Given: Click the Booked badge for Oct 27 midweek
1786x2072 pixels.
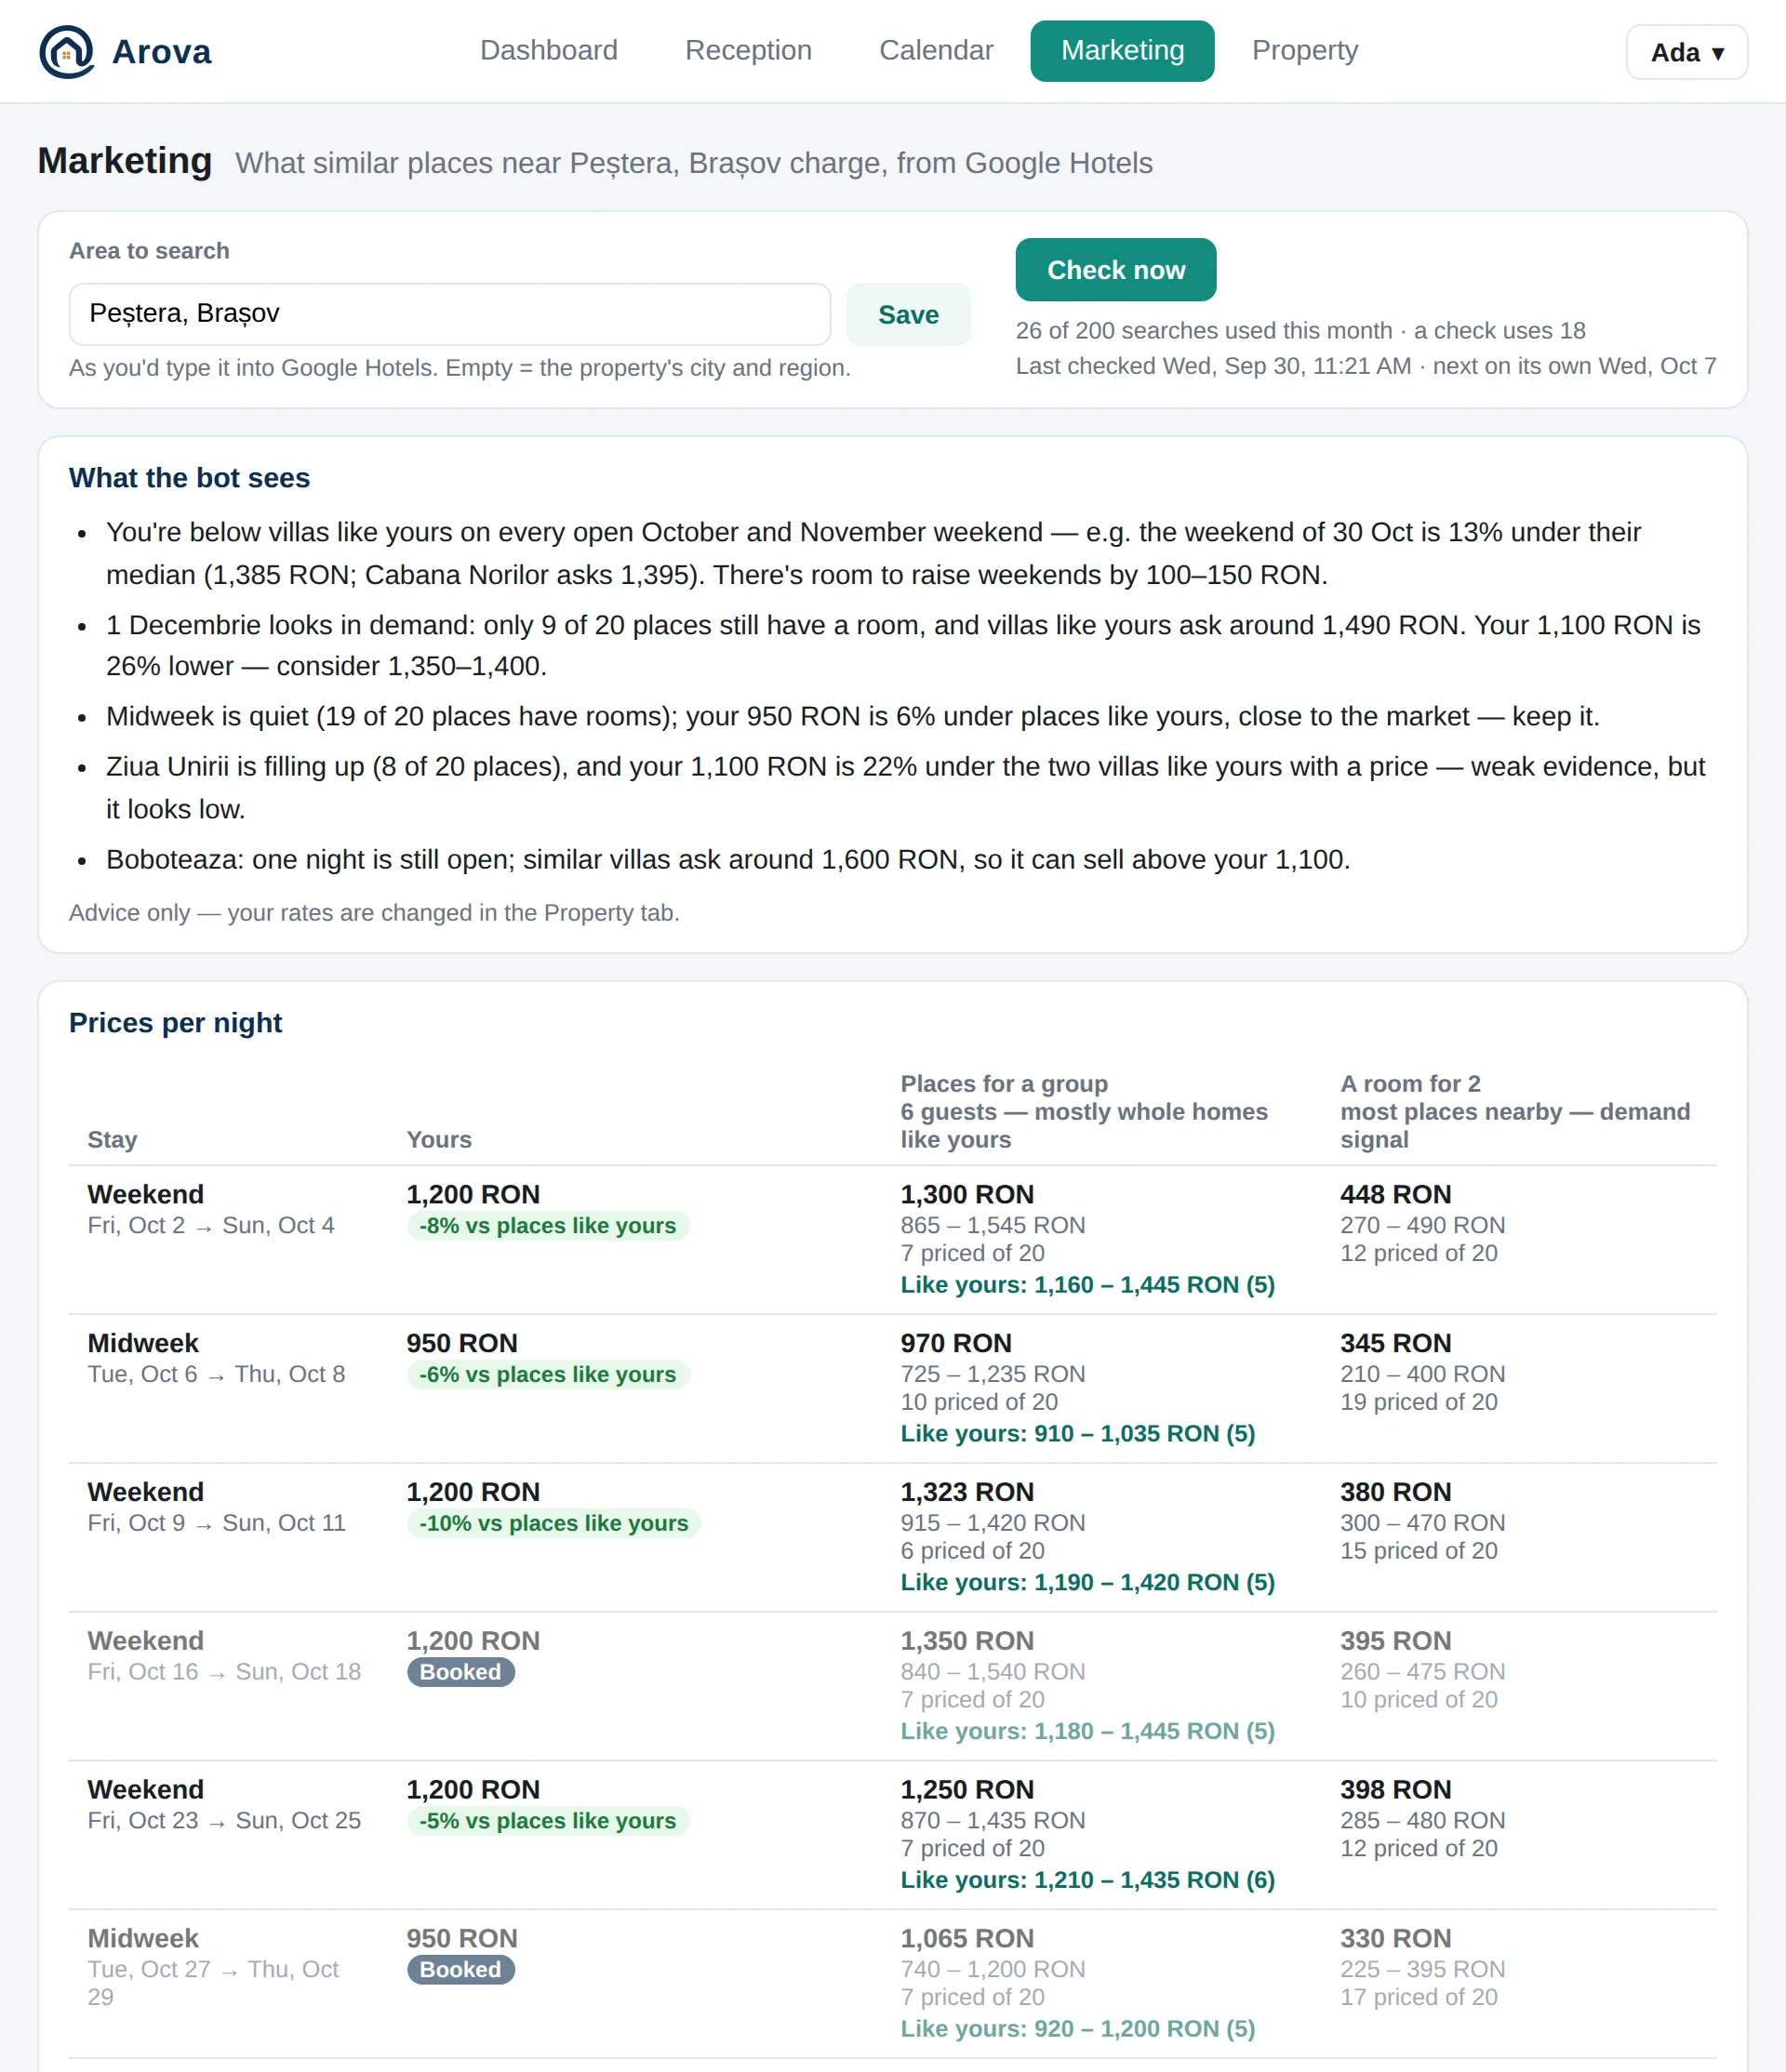Looking at the screenshot, I should 461,1969.
